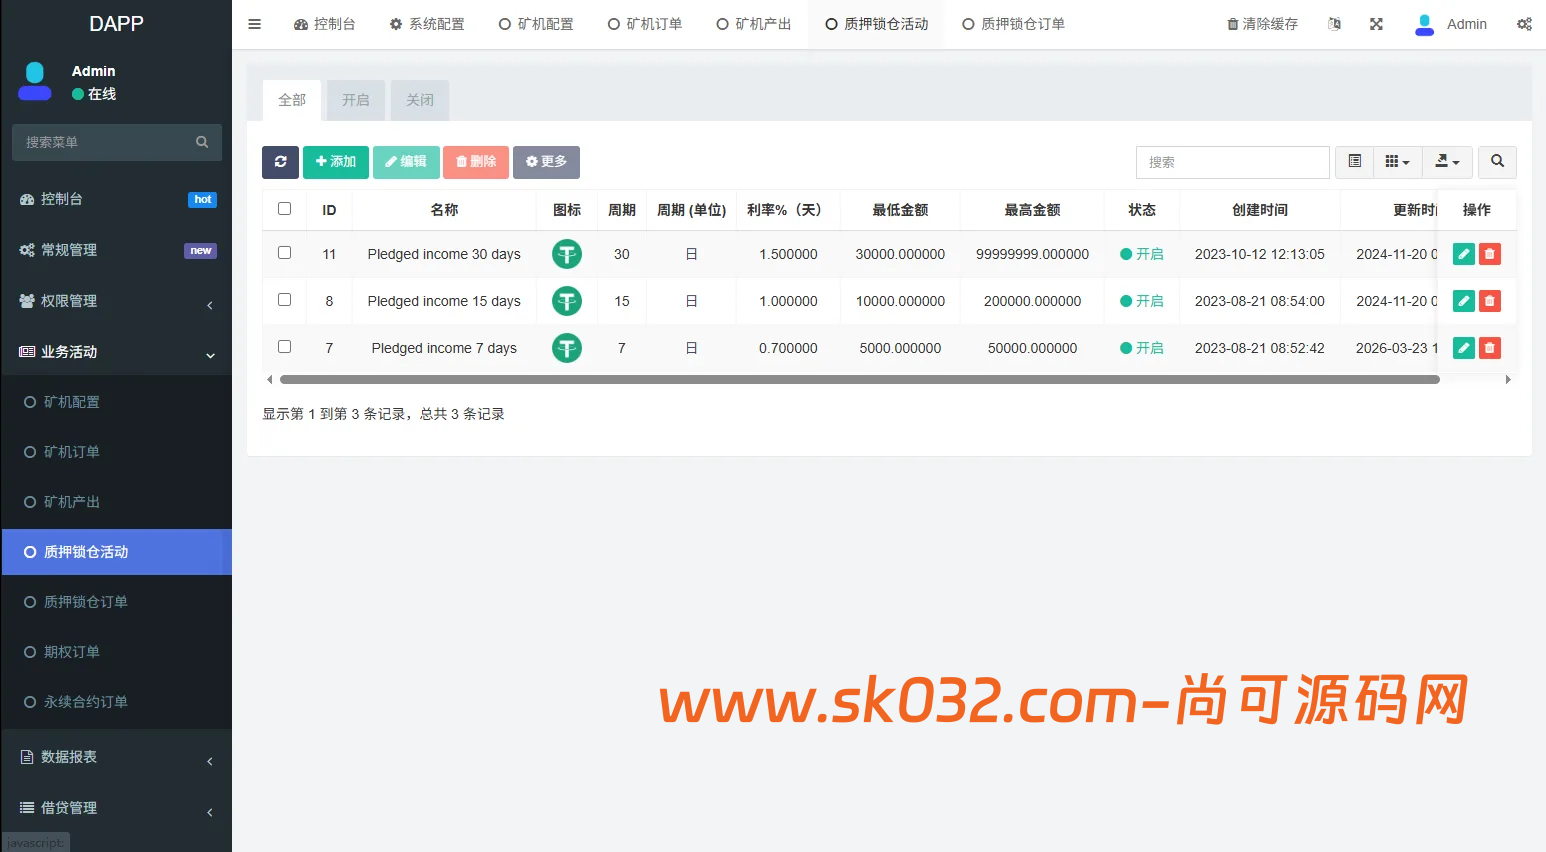Open 矿机产出 in sidebar
Image resolution: width=1546 pixels, height=852 pixels.
coord(117,502)
